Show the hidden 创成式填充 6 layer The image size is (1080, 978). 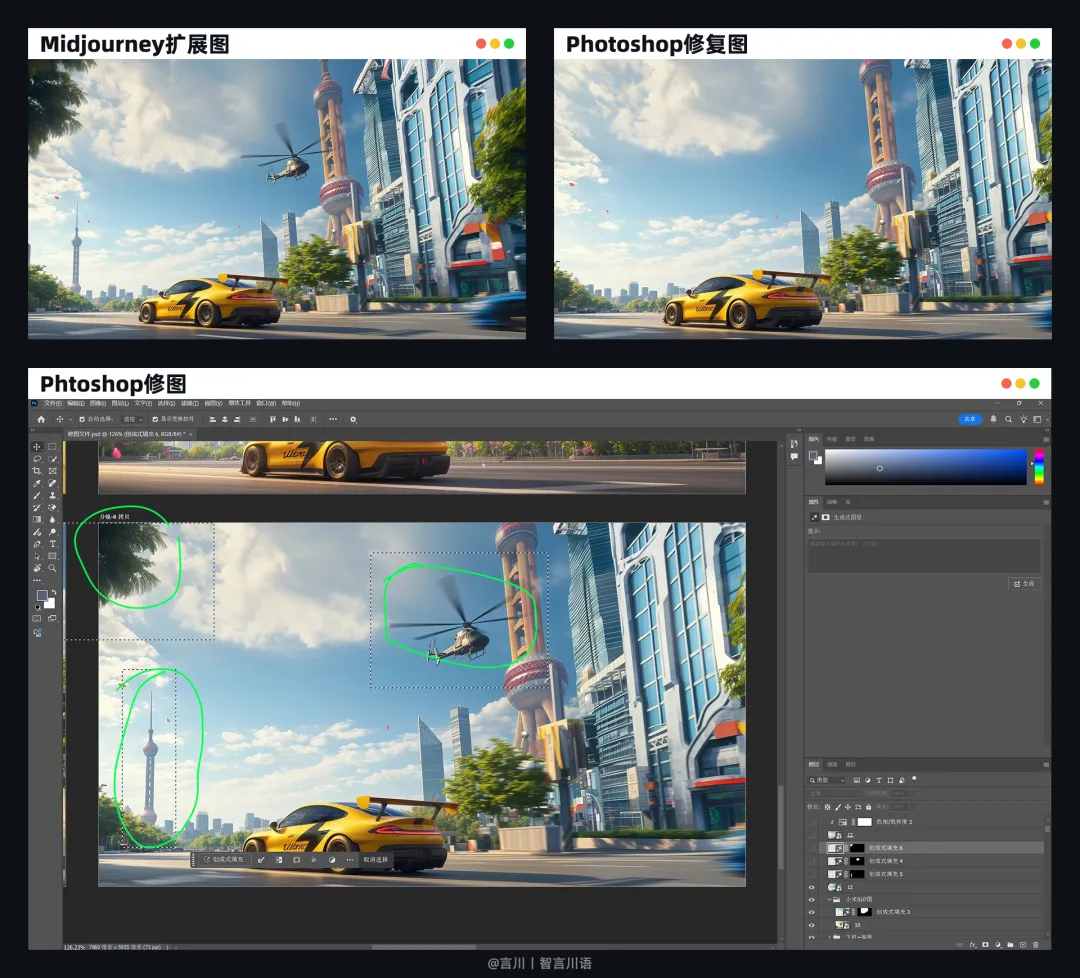(811, 848)
